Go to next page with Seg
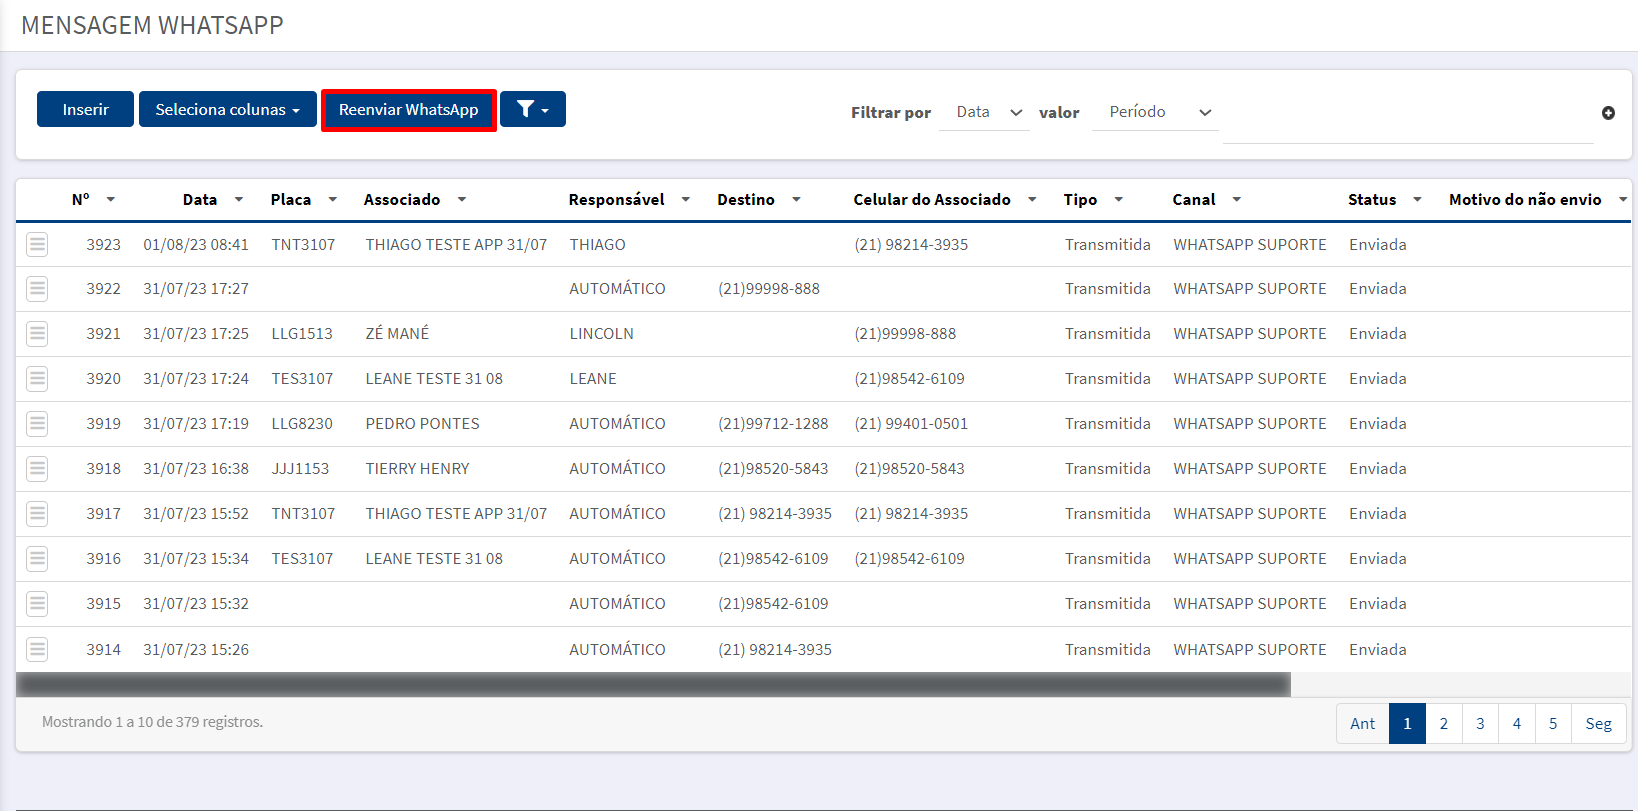 pos(1599,723)
